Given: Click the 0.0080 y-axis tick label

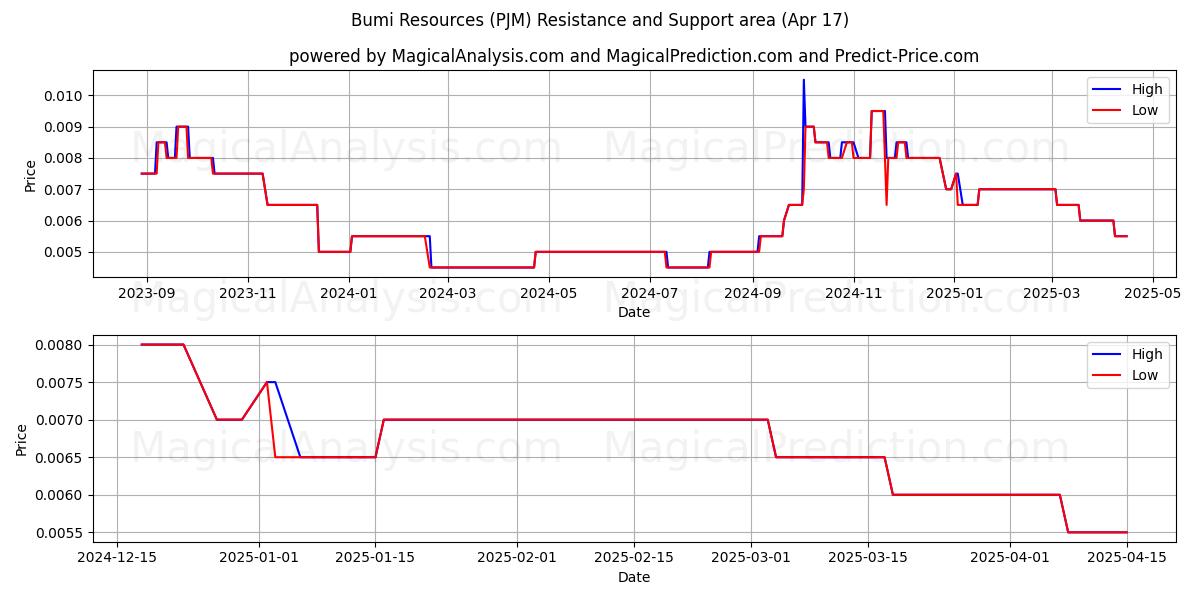Looking at the screenshot, I should coord(61,345).
